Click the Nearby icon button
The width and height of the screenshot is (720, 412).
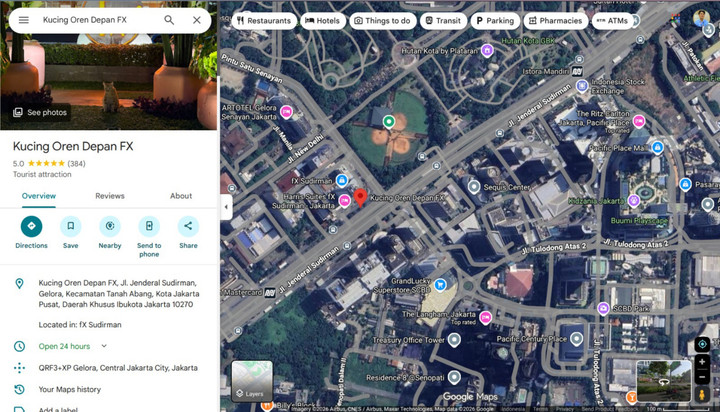110,226
